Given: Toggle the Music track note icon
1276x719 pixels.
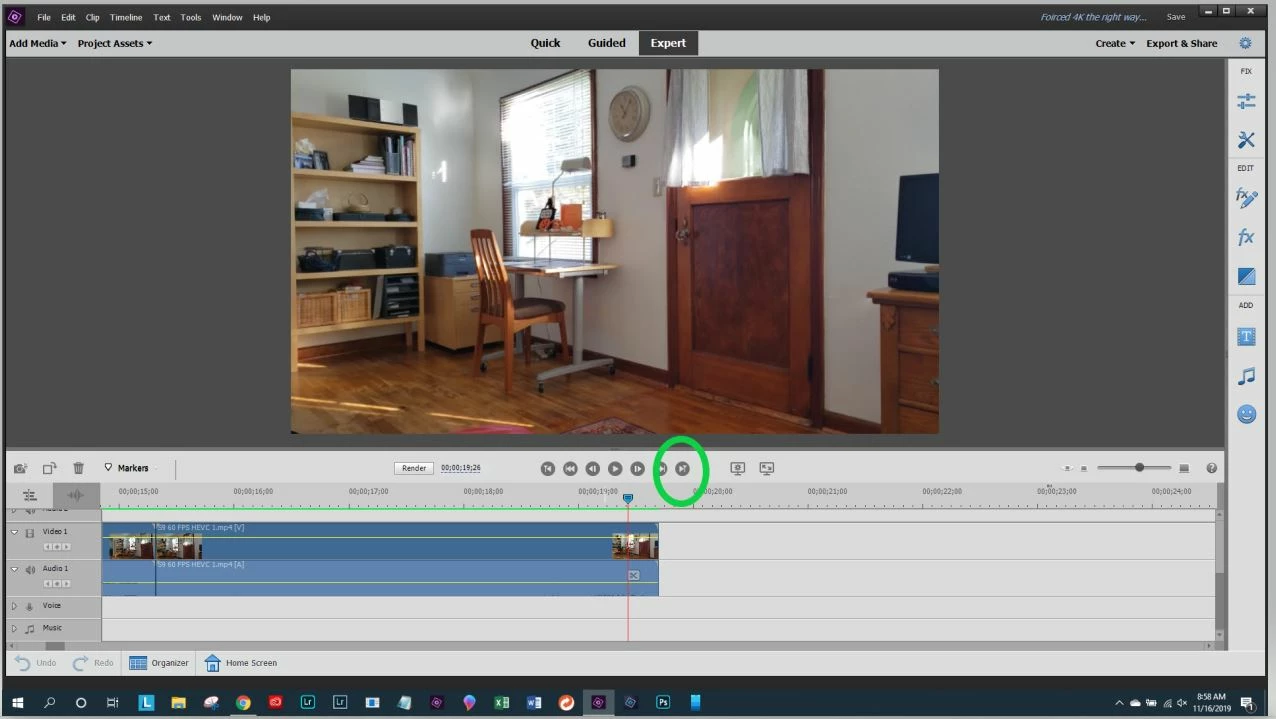Looking at the screenshot, I should point(29,629).
